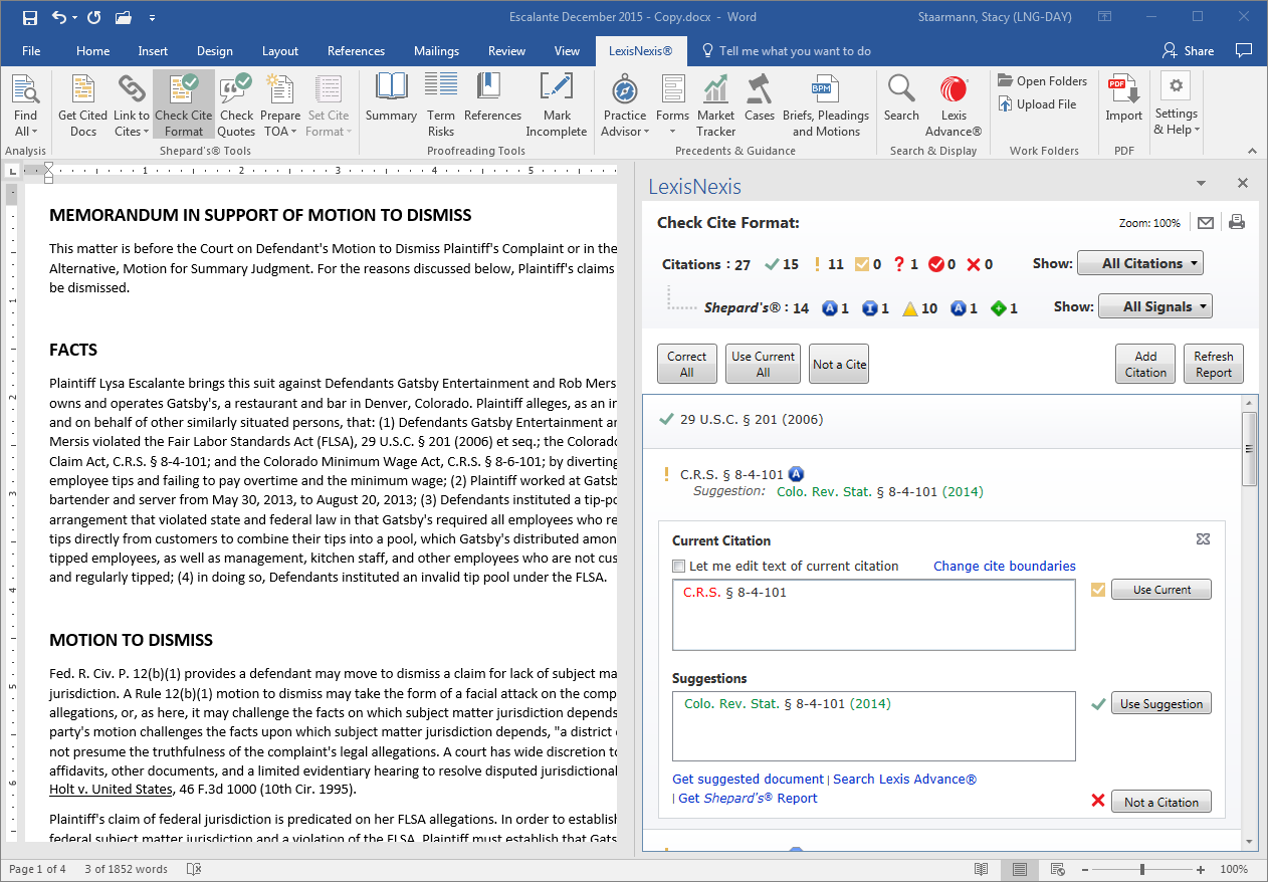The height and width of the screenshot is (882, 1268).
Task: Open Settings & Help menu
Action: click(1176, 106)
